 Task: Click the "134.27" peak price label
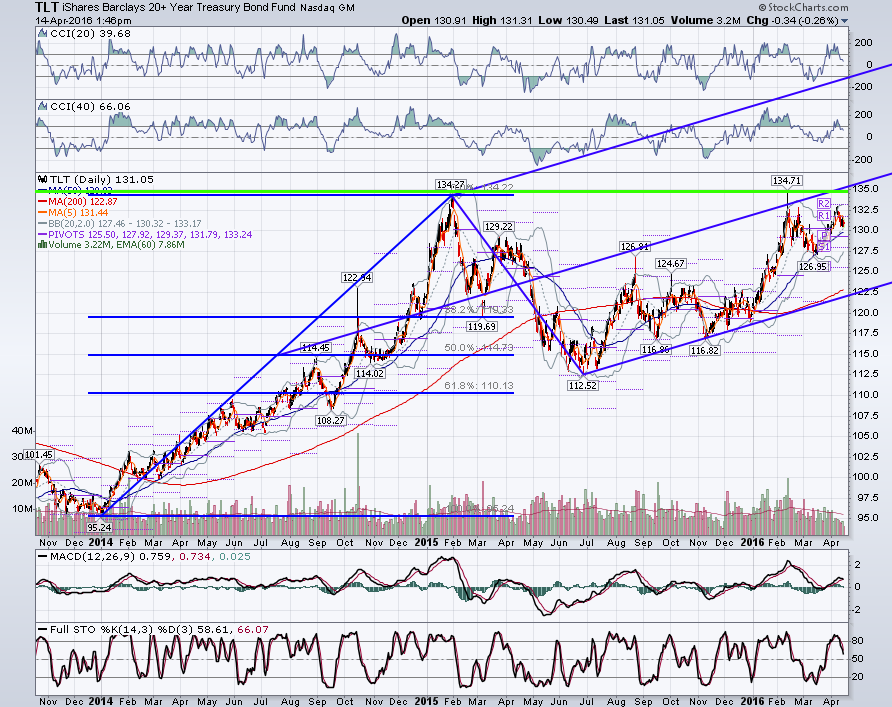click(x=451, y=185)
